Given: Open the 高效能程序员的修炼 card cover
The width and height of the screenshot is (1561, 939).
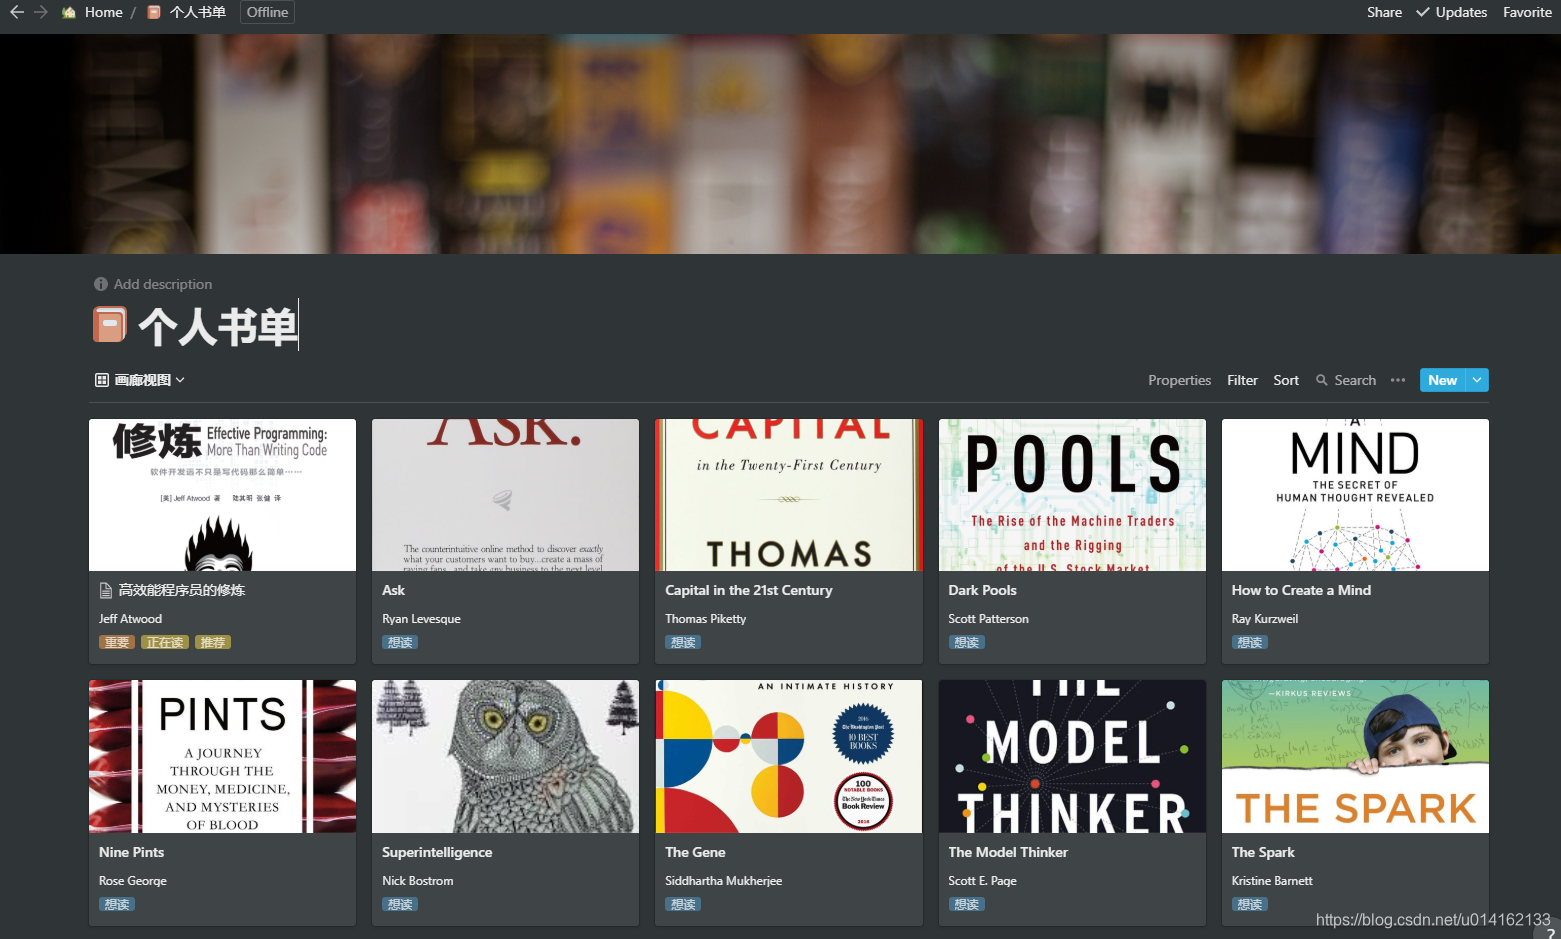Looking at the screenshot, I should coord(222,495).
